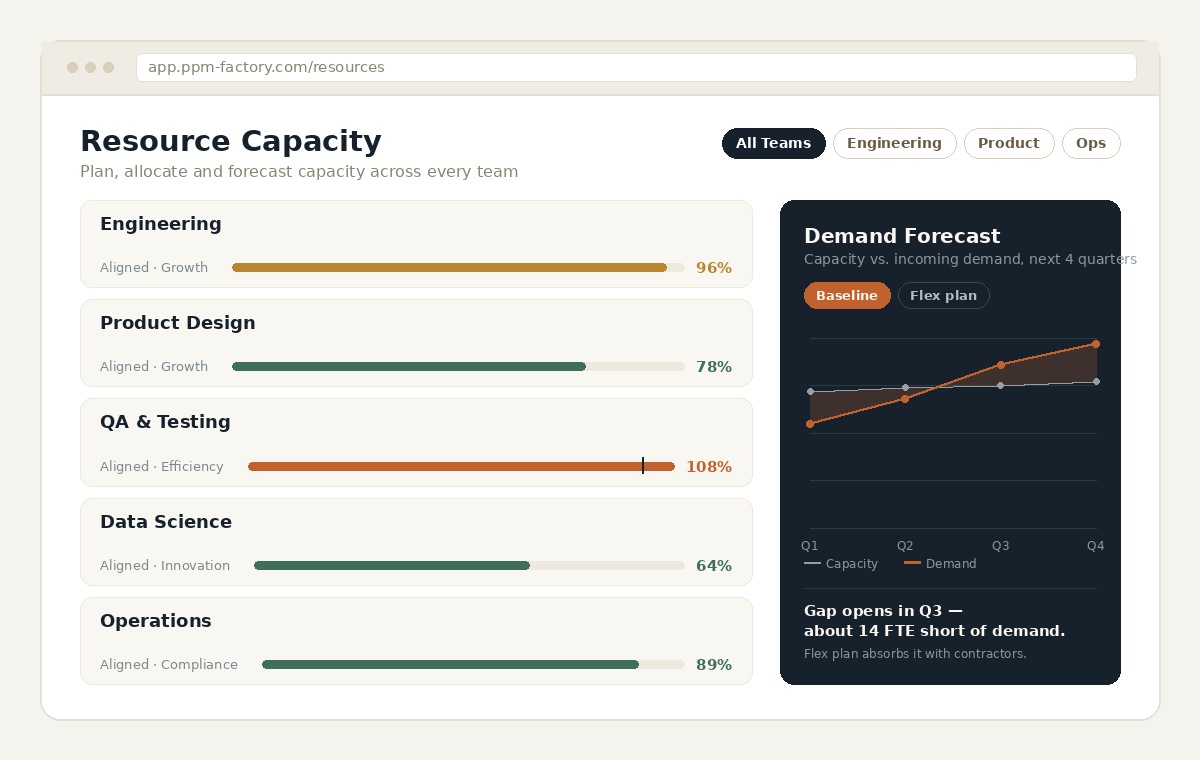Click the QA & Testing utilization progress bar
Viewport: 1200px width, 760px height.
pos(461,466)
